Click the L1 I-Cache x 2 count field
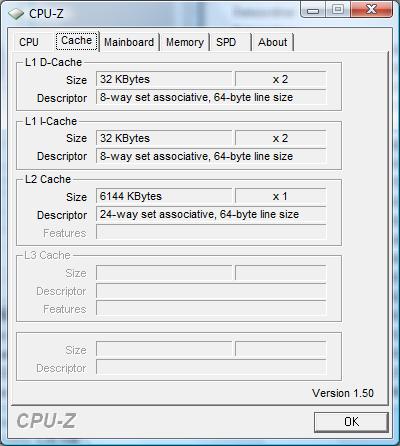Screen dimensions: 400x446 (280, 138)
